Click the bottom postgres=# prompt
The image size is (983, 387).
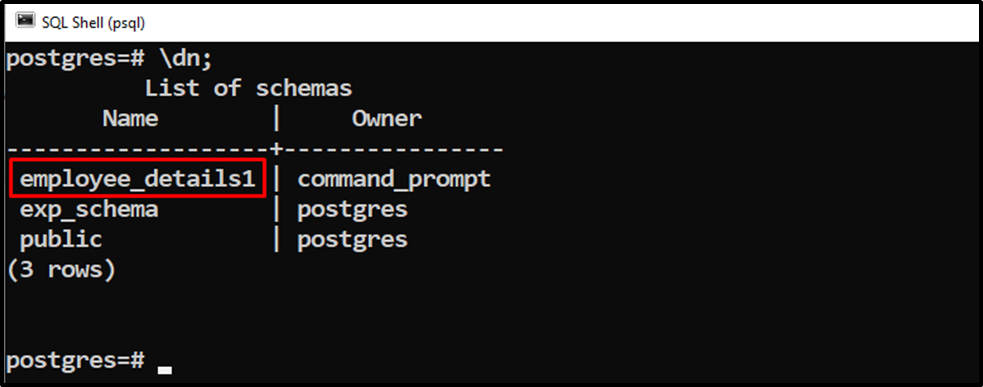pyautogui.click(x=75, y=361)
